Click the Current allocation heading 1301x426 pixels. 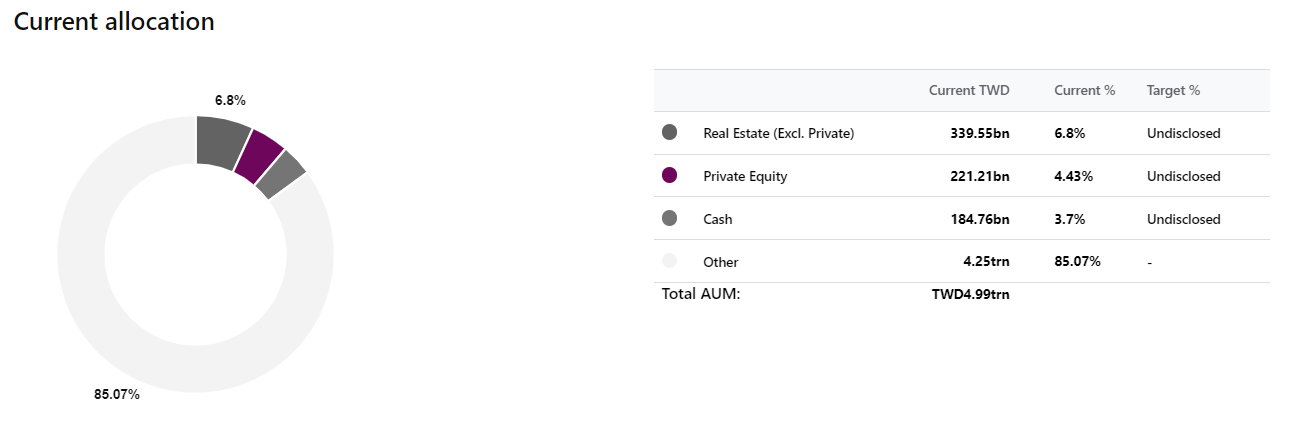114,21
